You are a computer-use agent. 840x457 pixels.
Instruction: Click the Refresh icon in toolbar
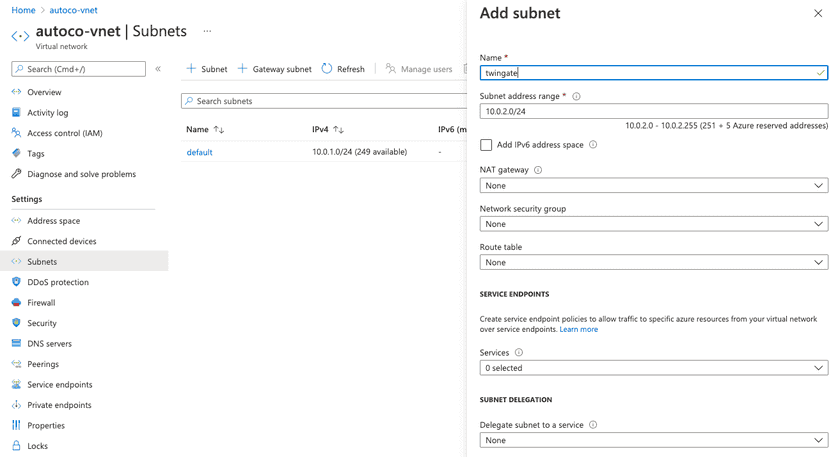(x=327, y=69)
